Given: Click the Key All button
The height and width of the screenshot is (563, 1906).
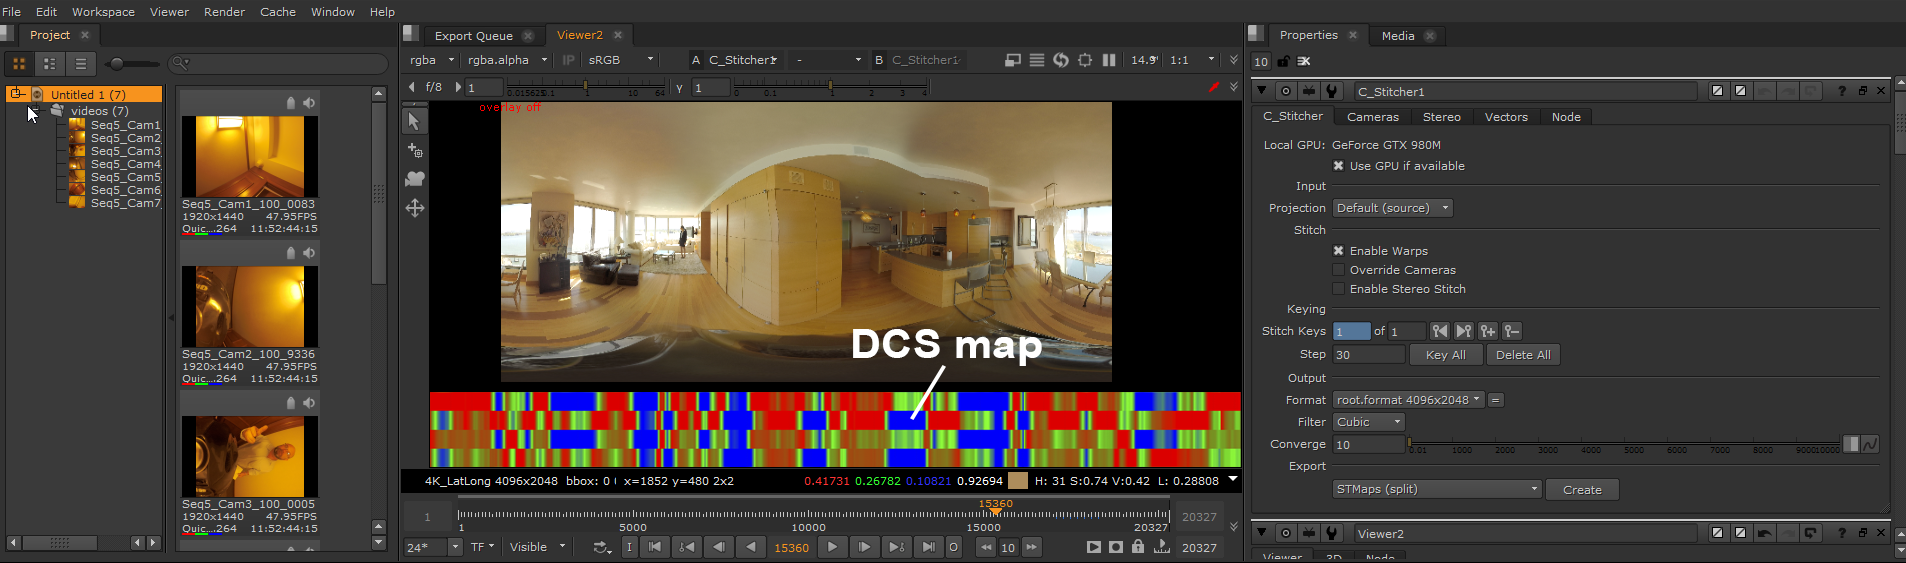Looking at the screenshot, I should [x=1445, y=355].
